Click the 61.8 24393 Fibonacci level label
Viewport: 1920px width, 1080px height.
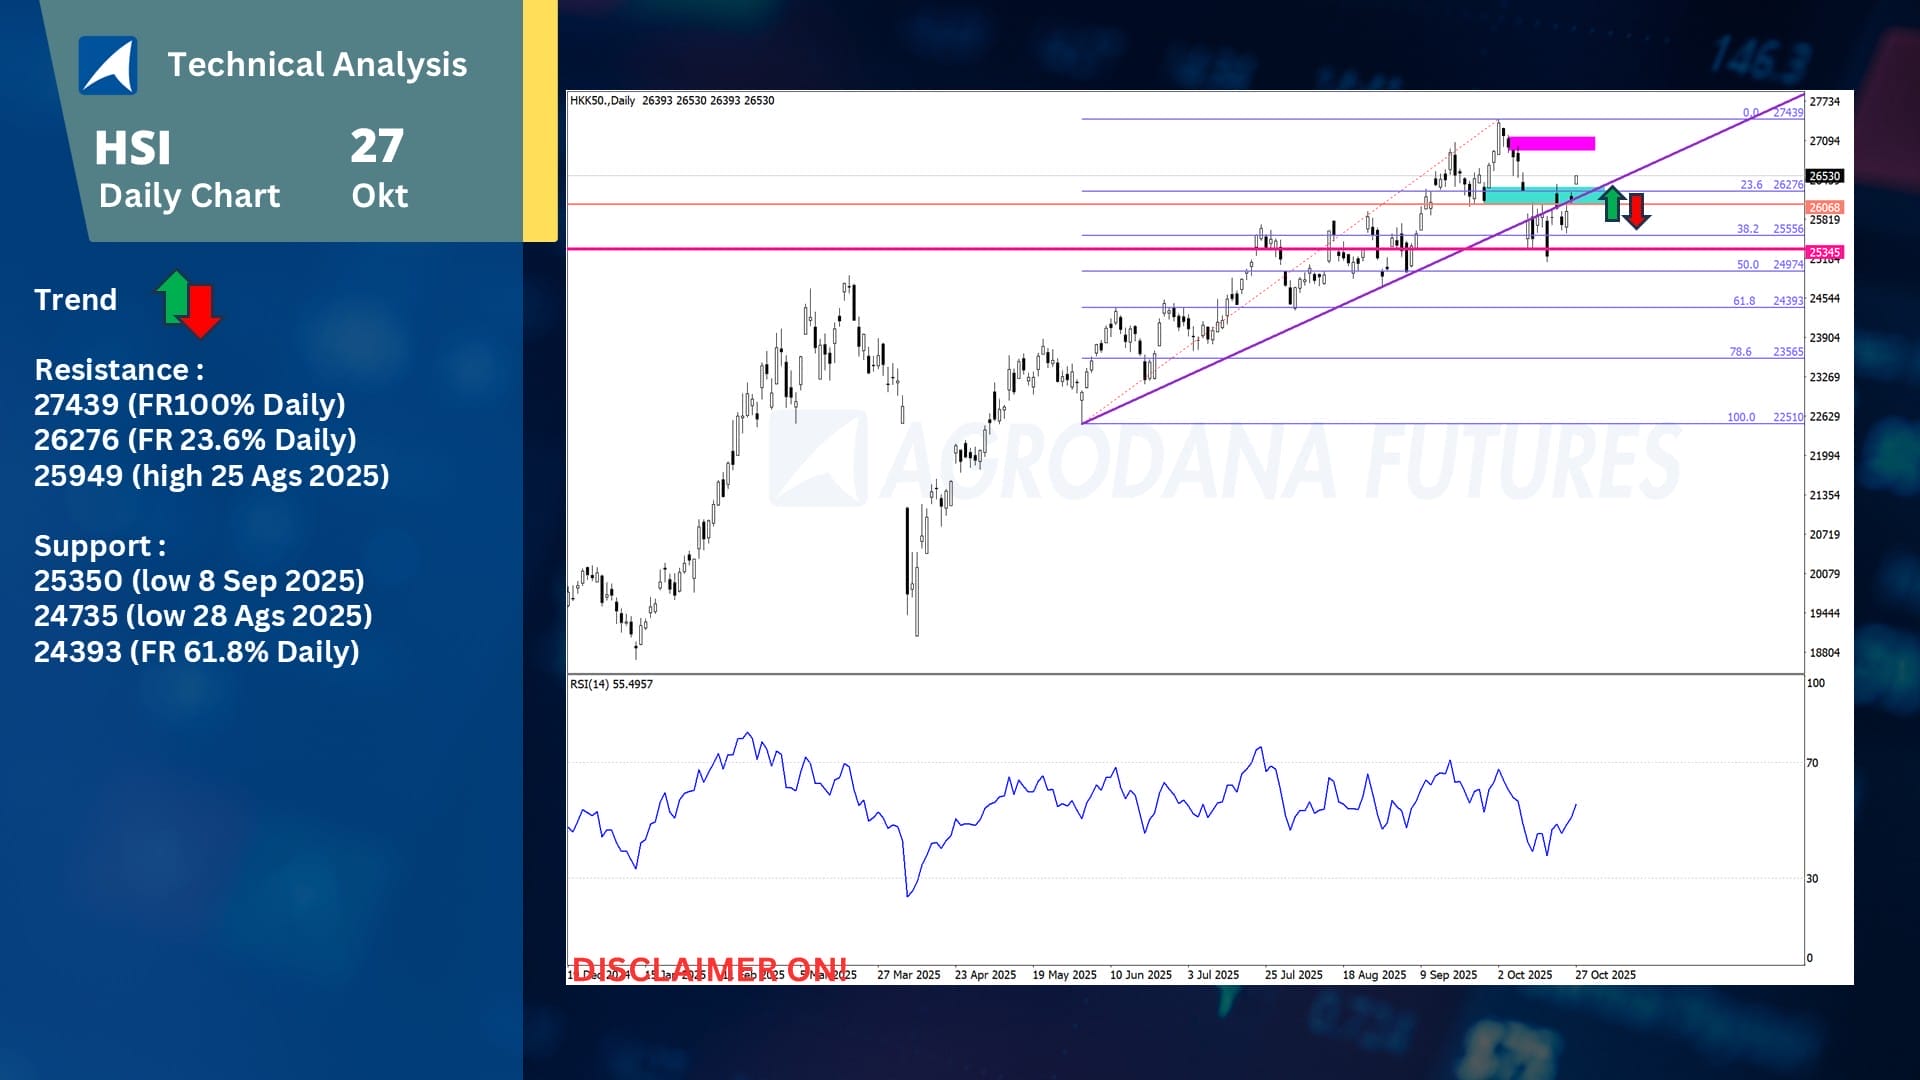coord(1767,301)
